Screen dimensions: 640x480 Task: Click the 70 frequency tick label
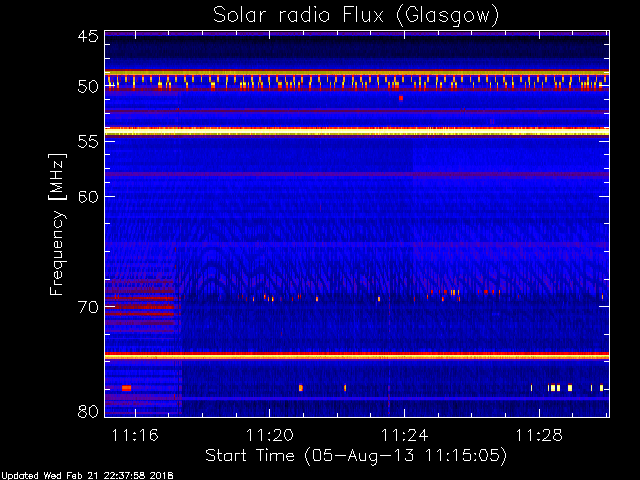click(89, 307)
